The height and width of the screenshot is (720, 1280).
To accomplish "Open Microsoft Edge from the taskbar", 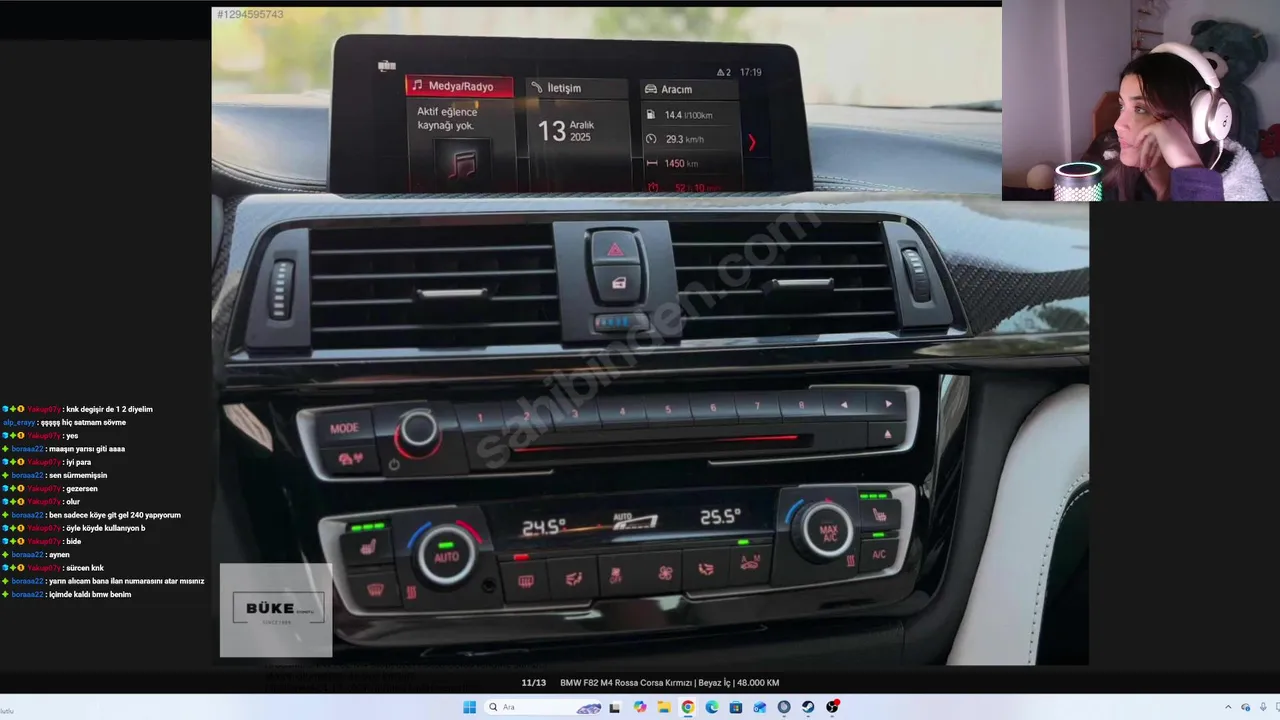I will (712, 707).
